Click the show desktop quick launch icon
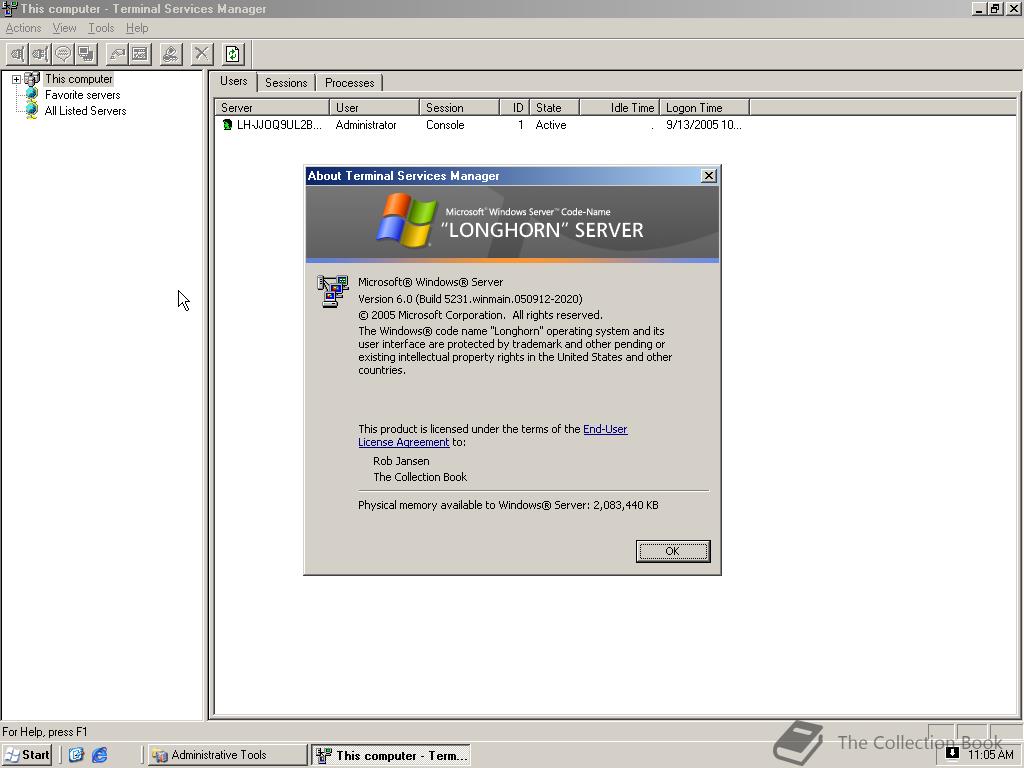Screen dimensions: 1024x768 pos(76,755)
